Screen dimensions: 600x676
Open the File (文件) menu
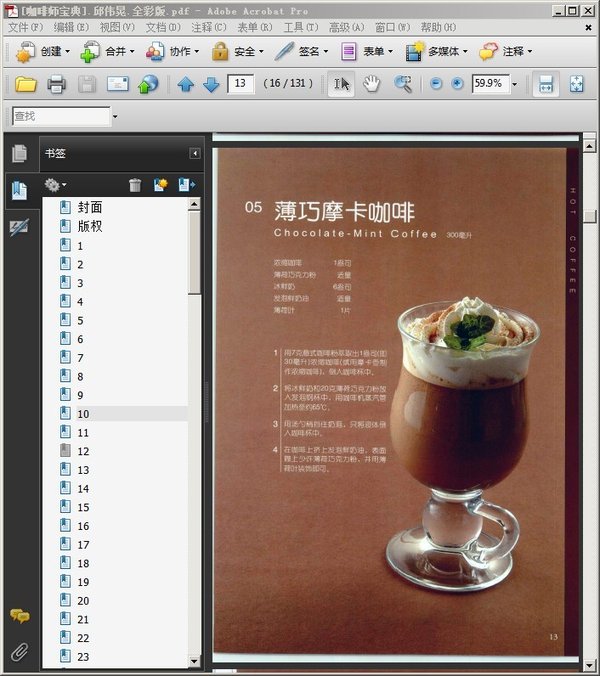(x=25, y=28)
